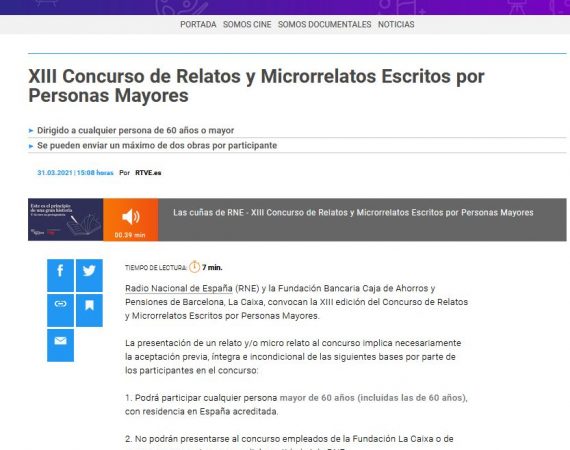
Task: Open the PORTADA menu item
Action: (x=198, y=24)
